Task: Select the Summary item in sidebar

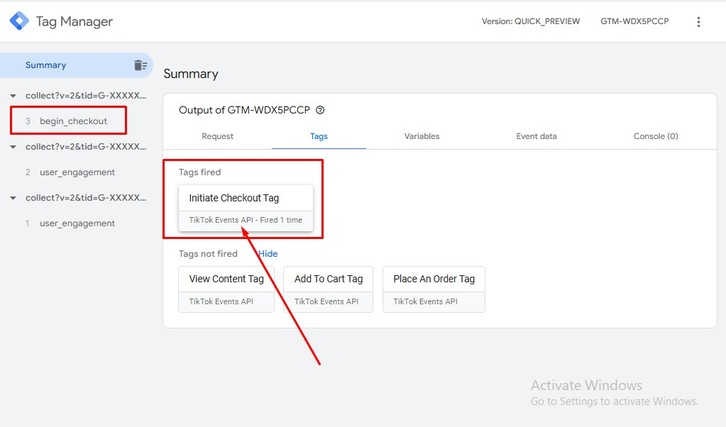Action: coord(46,65)
